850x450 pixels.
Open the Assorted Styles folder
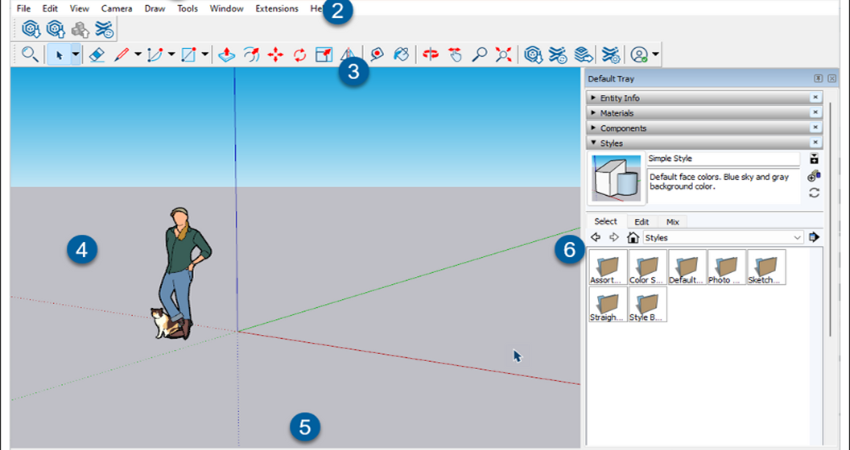point(608,267)
